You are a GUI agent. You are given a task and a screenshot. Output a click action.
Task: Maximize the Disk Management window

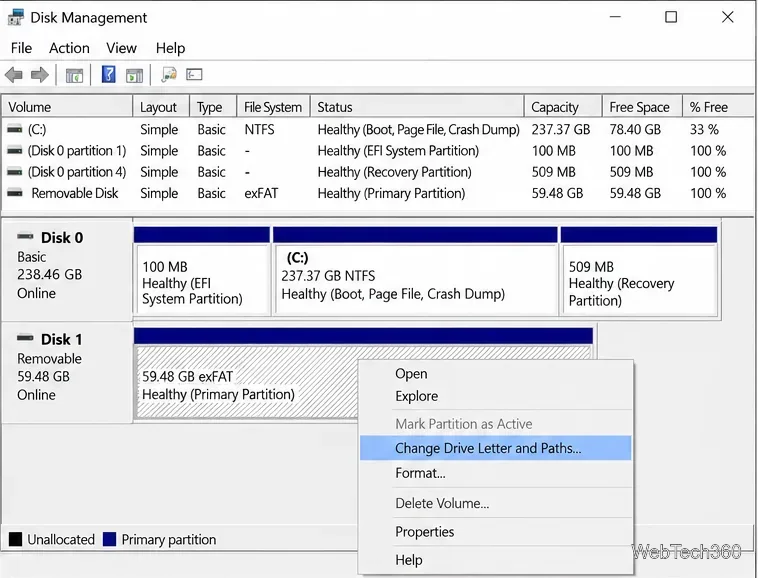pos(671,17)
